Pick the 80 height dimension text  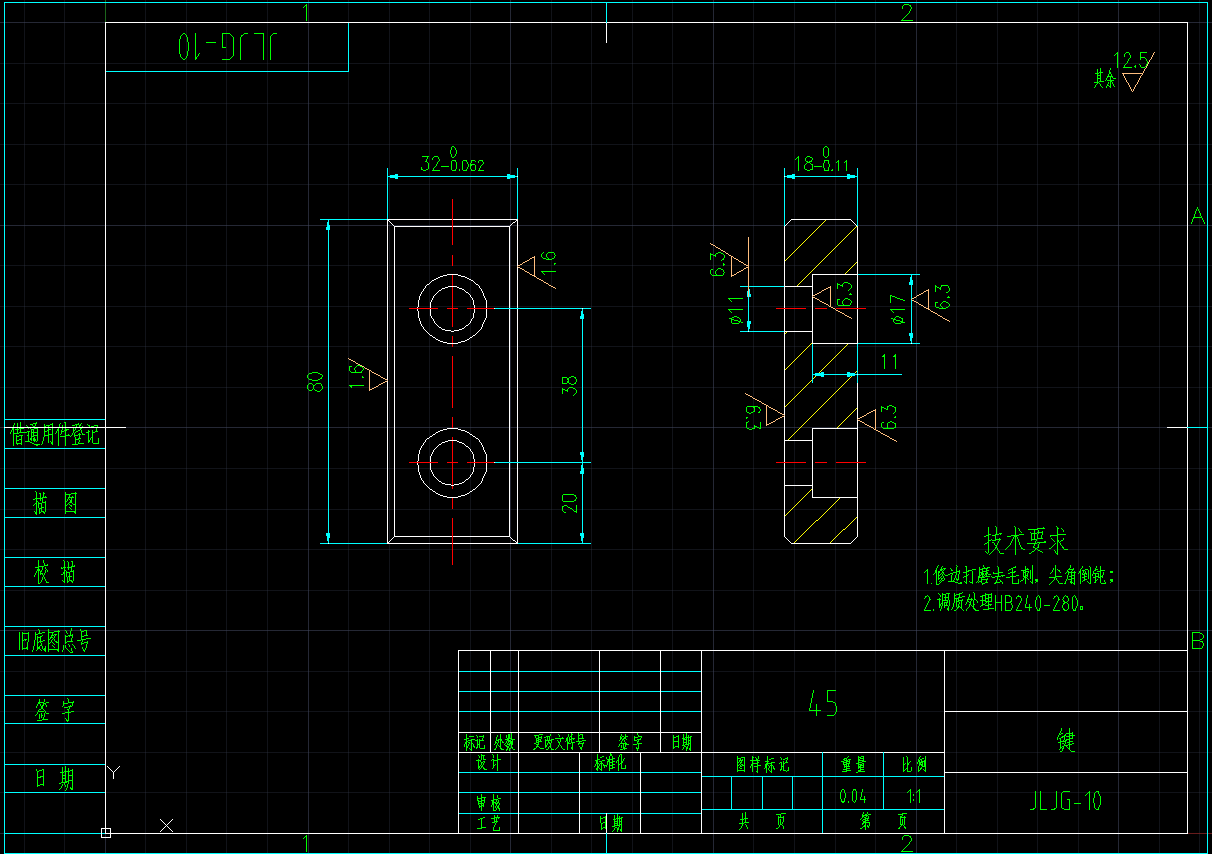(316, 382)
